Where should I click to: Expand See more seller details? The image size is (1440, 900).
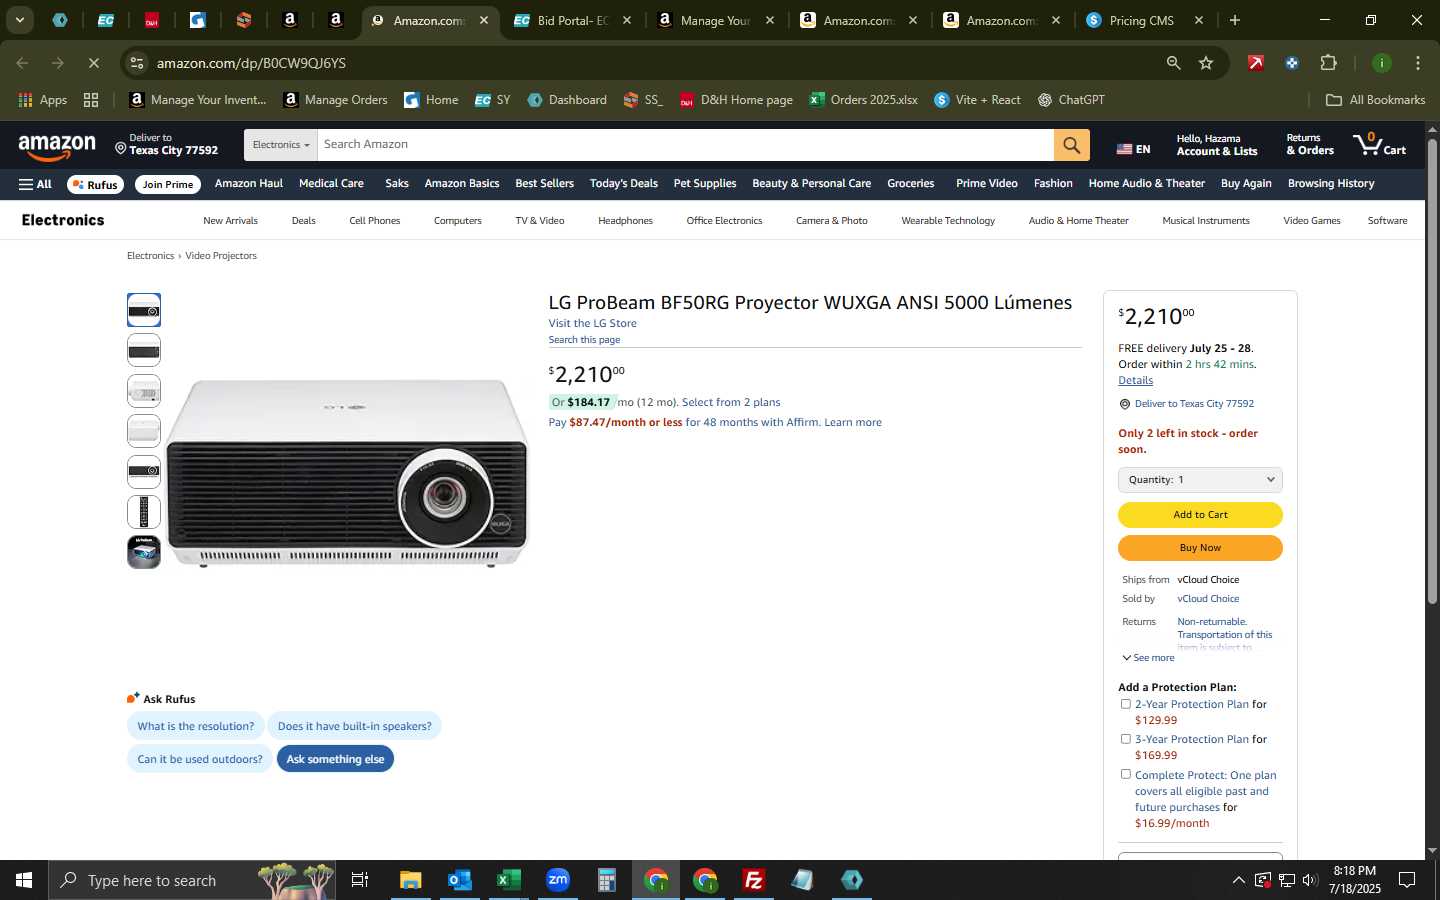point(1148,658)
